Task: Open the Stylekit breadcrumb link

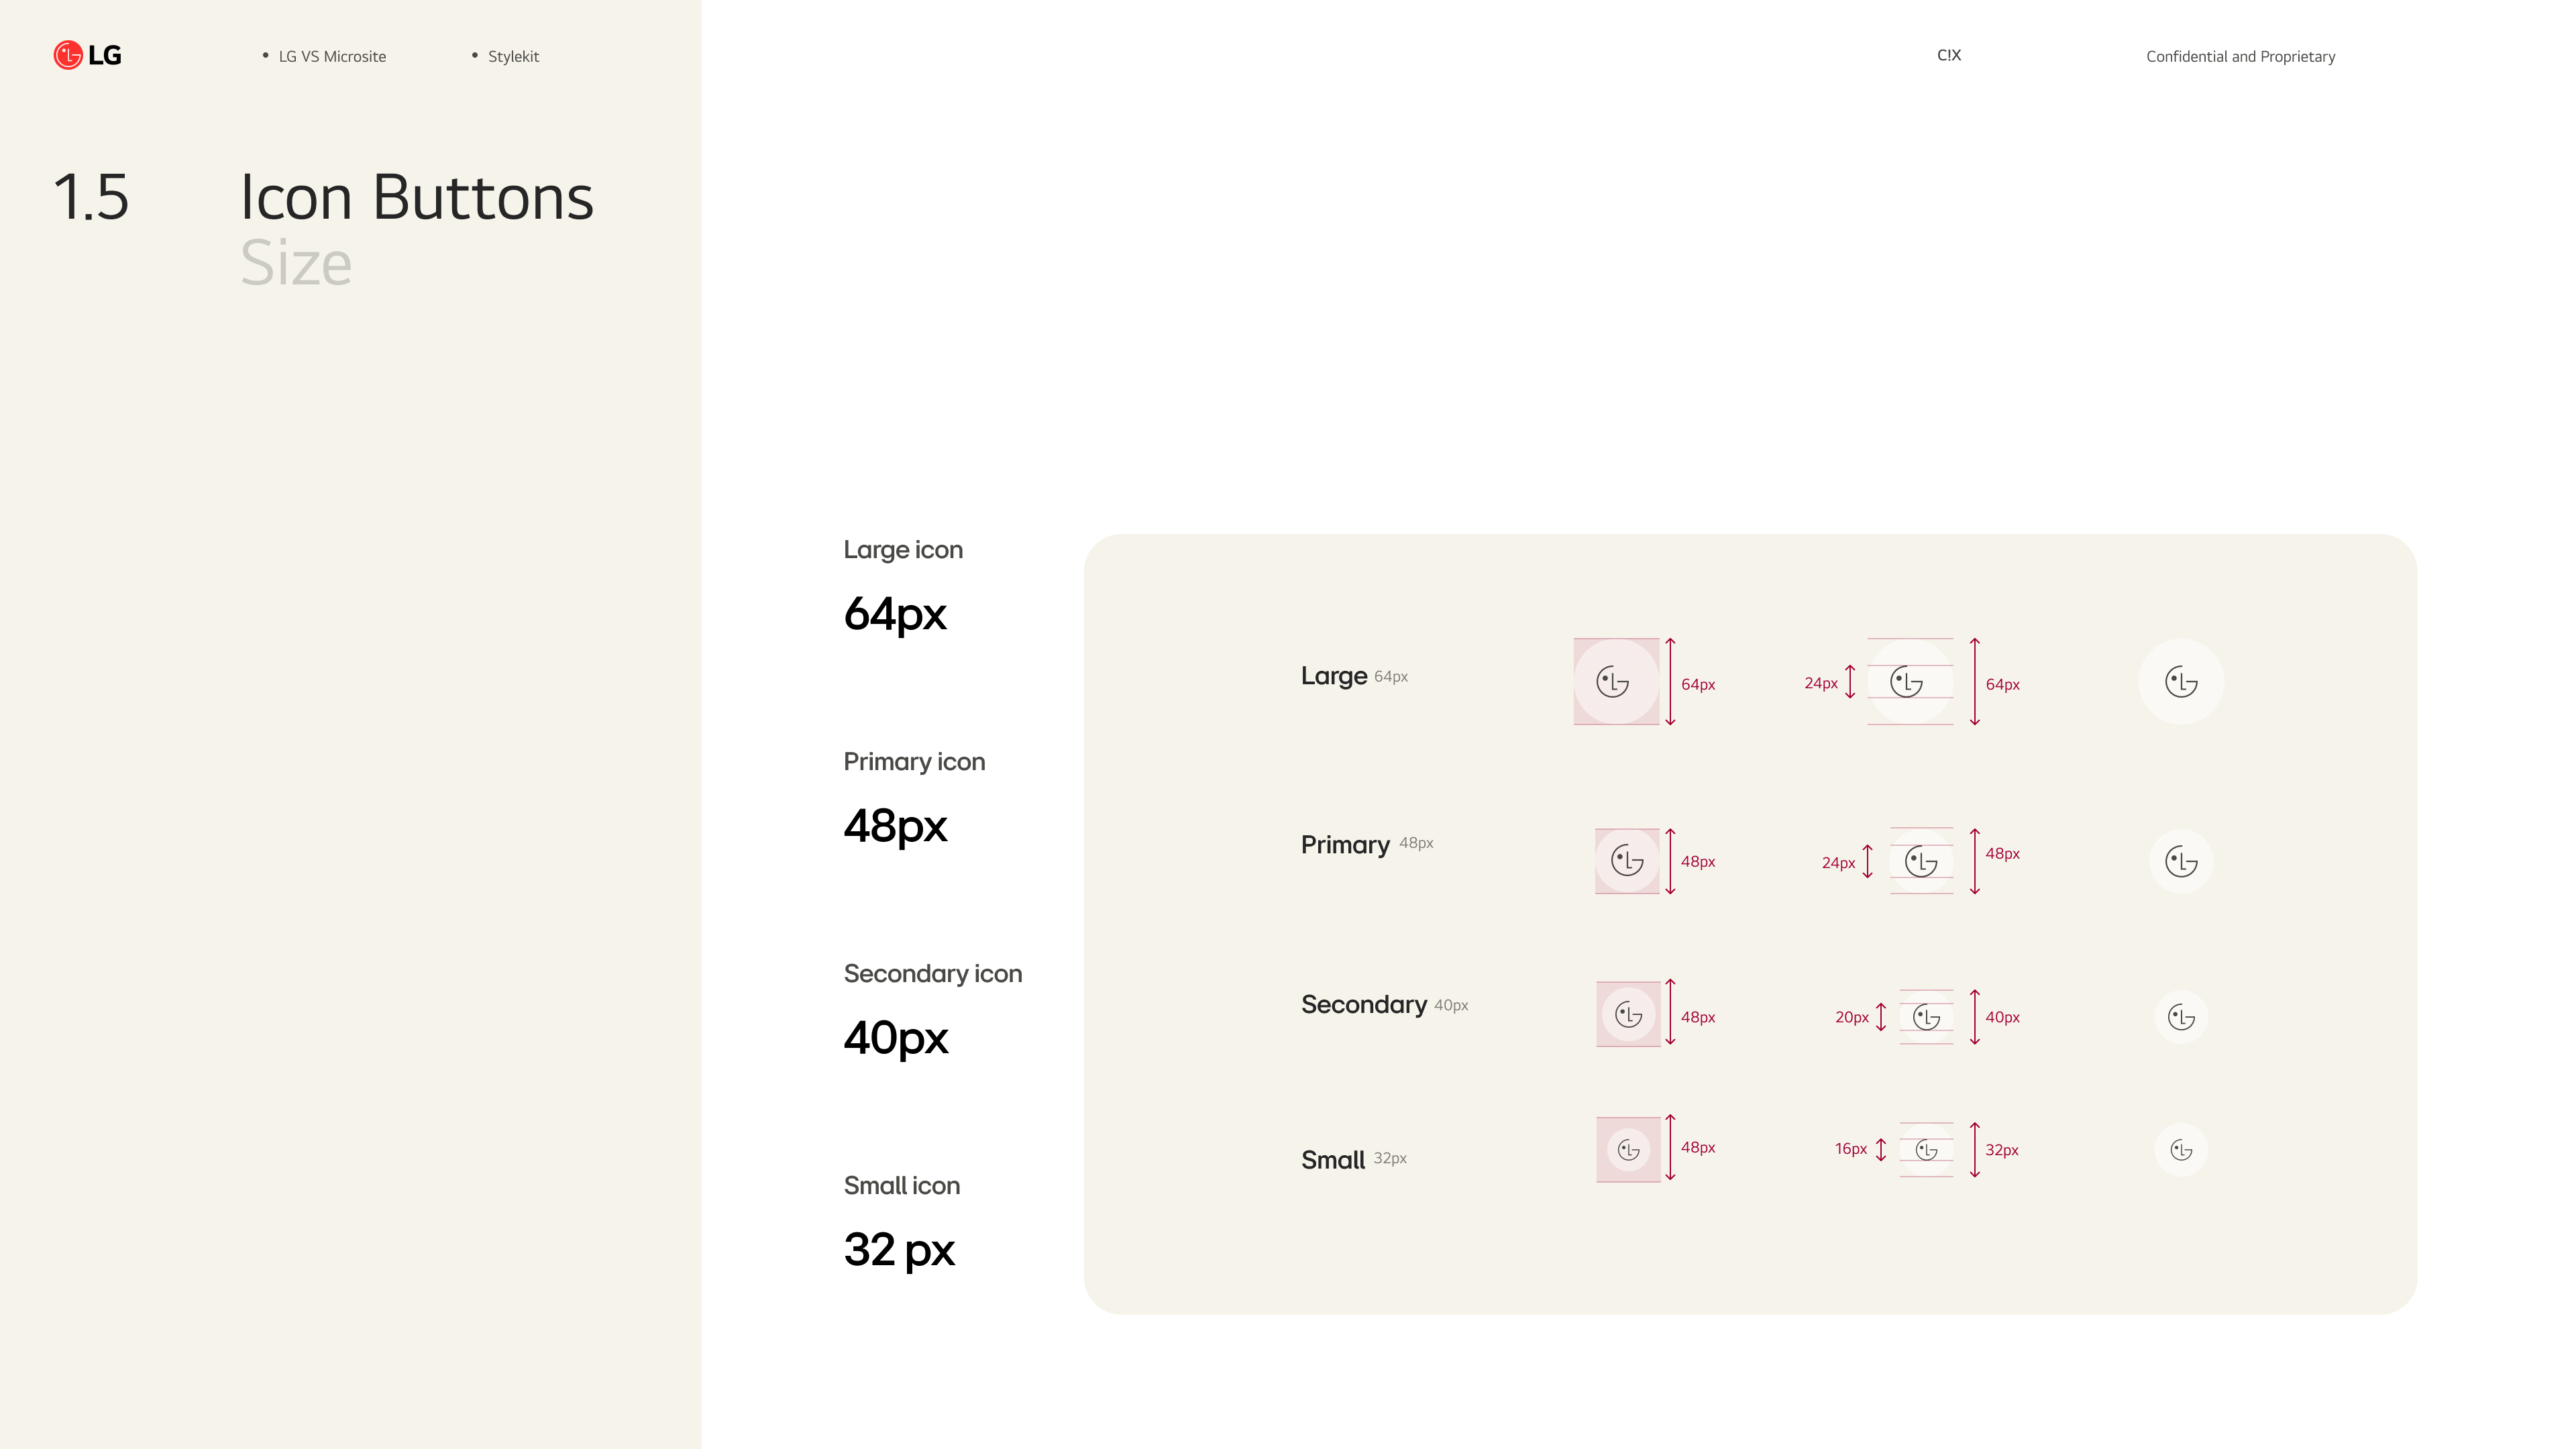Action: click(513, 56)
